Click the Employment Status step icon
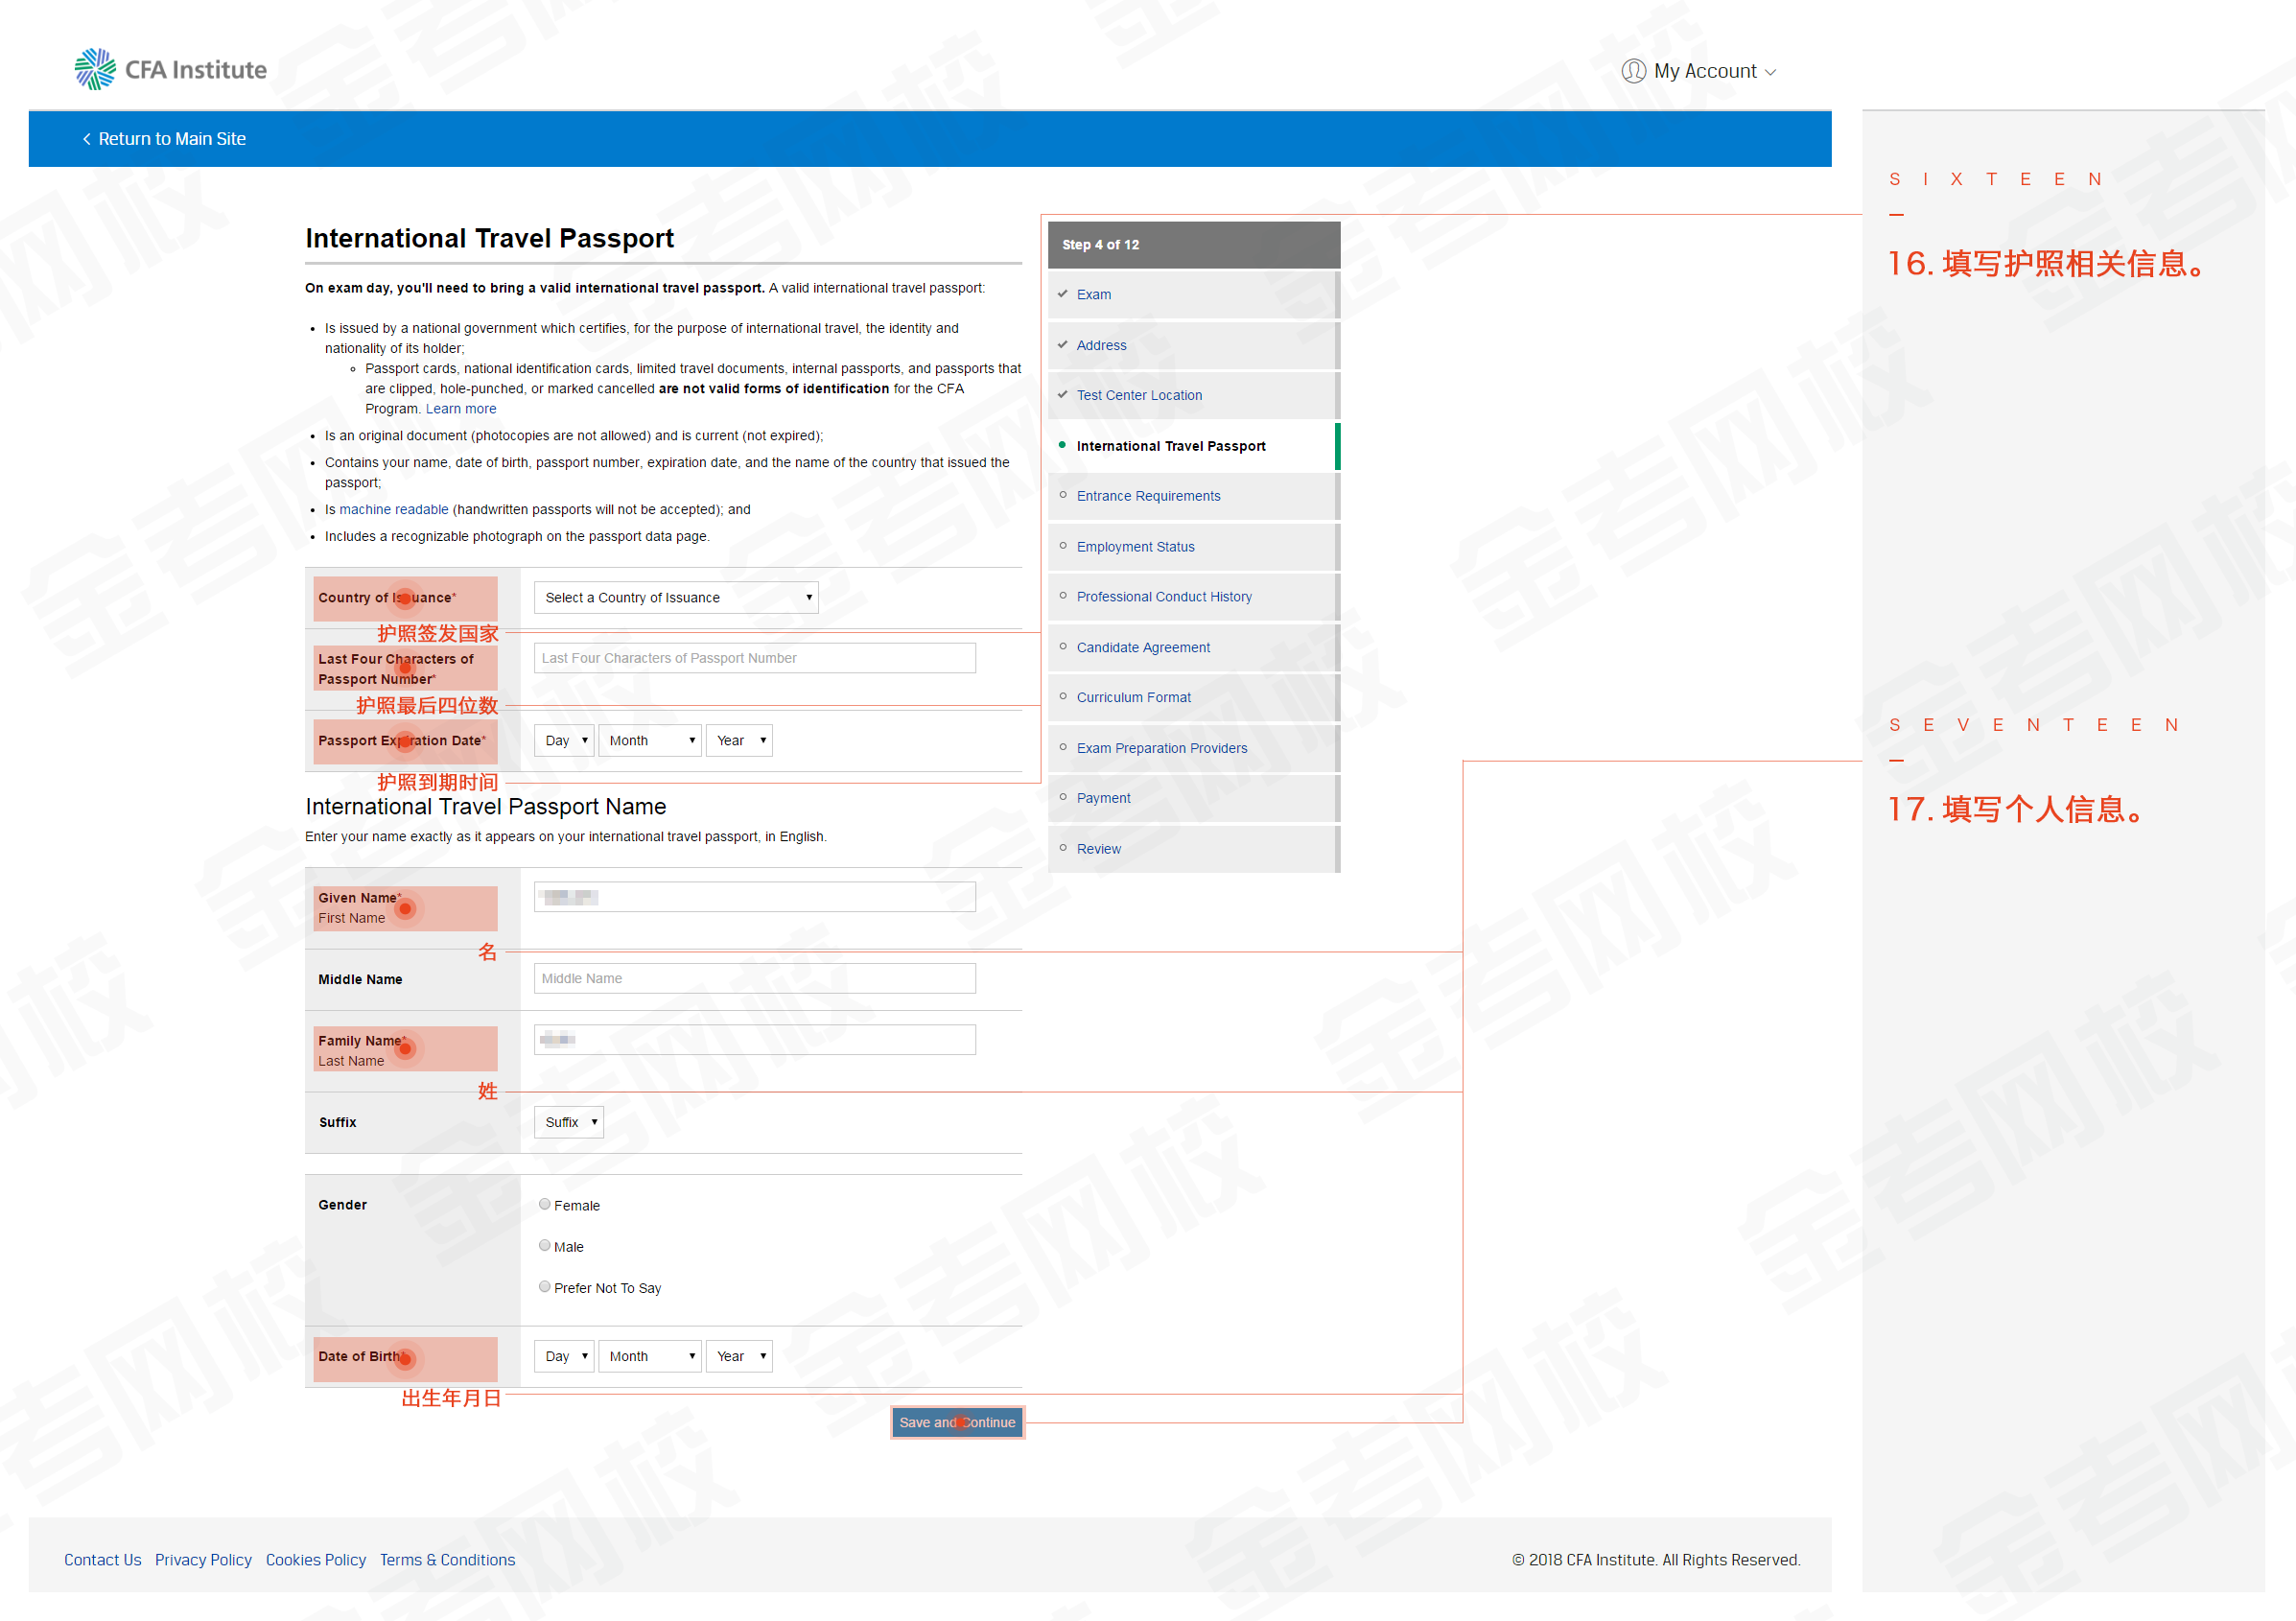This screenshot has height=1621, width=2296. pos(1066,546)
